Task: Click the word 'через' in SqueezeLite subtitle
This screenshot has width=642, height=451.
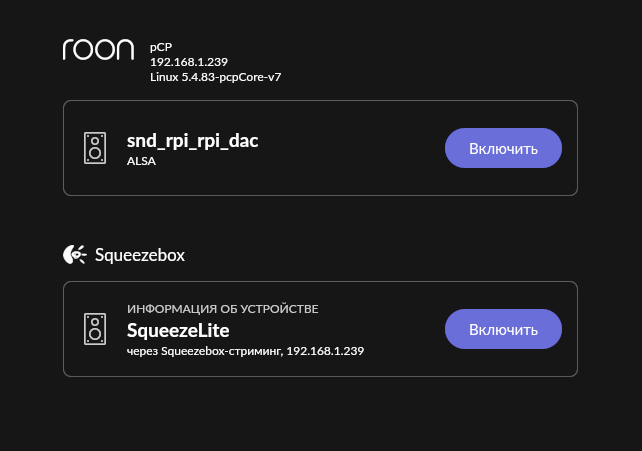Action: [x=143, y=351]
